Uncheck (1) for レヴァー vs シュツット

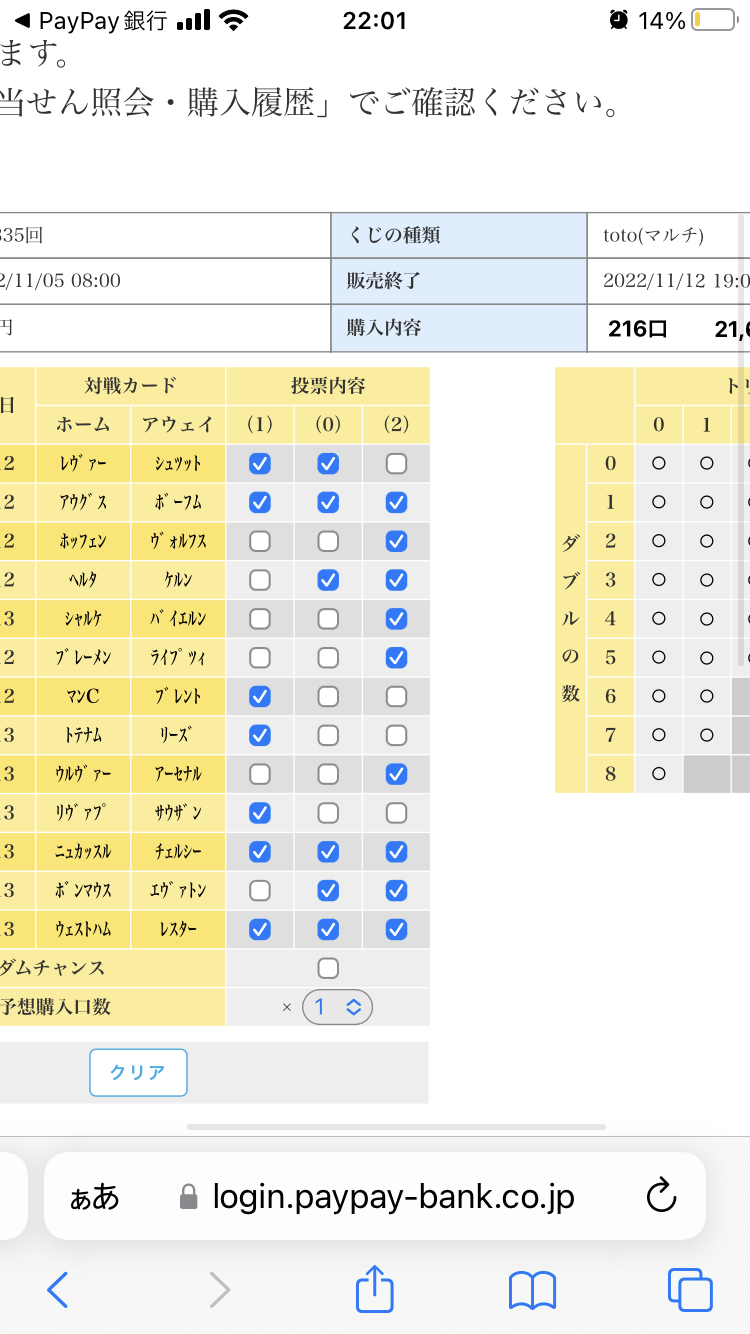point(260,463)
